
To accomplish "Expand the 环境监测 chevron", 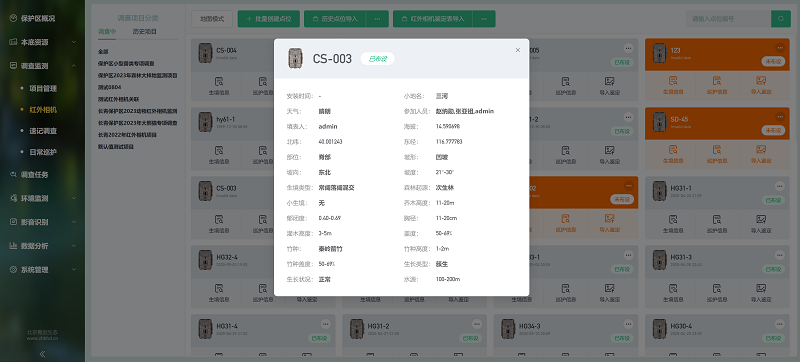I will pyautogui.click(x=74, y=198).
